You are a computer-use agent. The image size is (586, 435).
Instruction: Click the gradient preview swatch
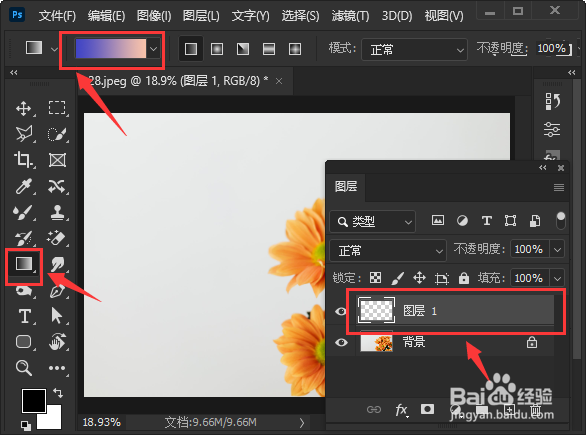111,49
